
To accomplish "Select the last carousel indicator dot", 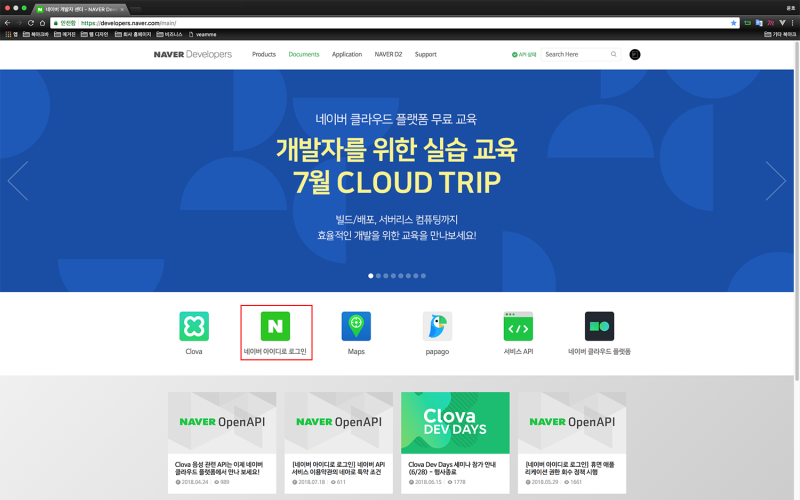I will coord(423,276).
